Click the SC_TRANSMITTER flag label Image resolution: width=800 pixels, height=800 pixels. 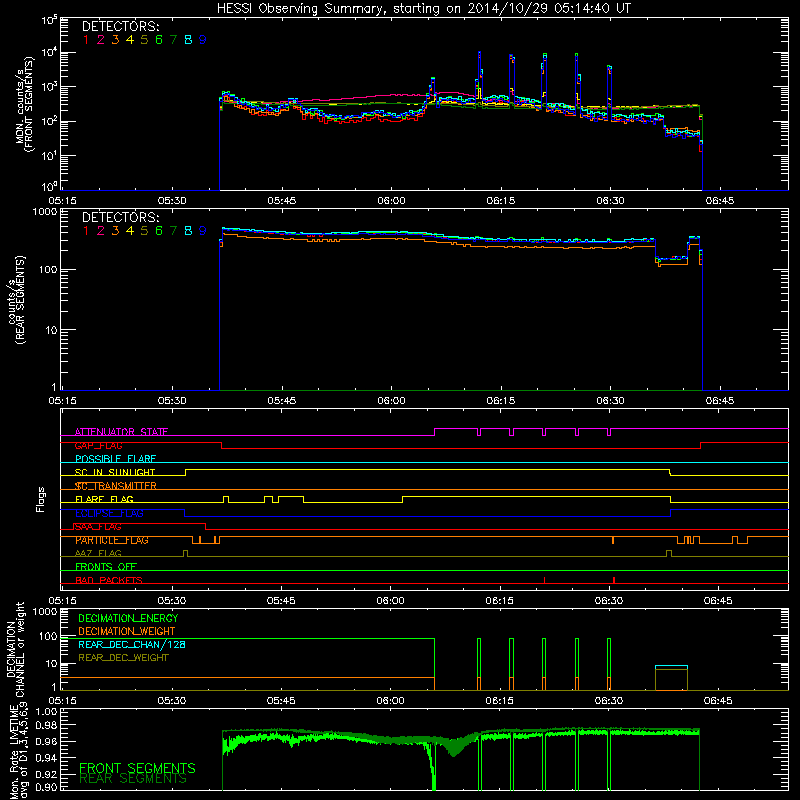pos(116,486)
